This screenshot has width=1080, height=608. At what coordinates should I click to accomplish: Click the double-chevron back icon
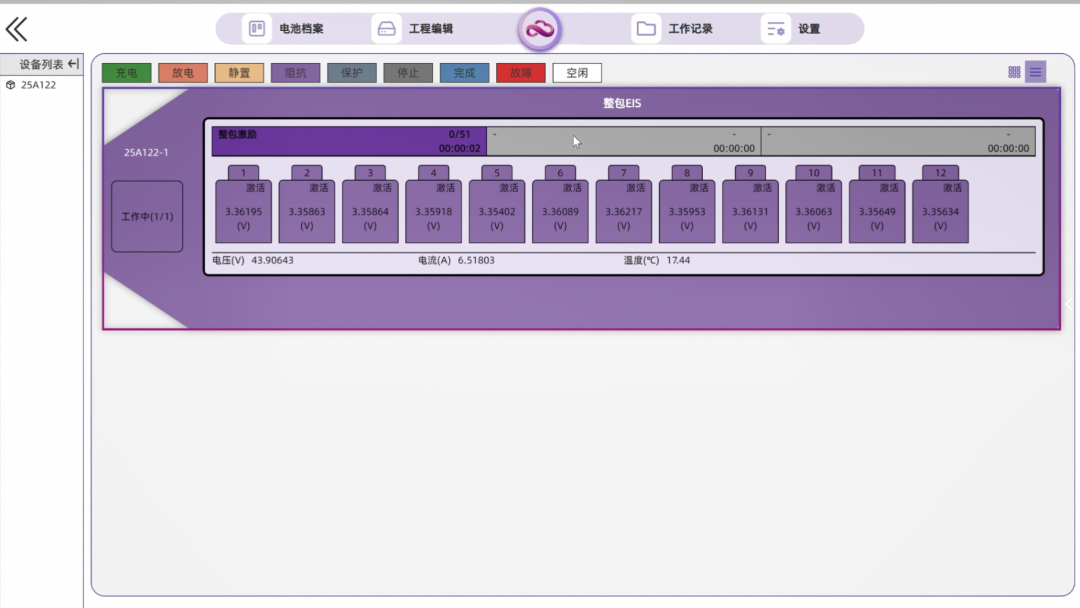[17, 29]
